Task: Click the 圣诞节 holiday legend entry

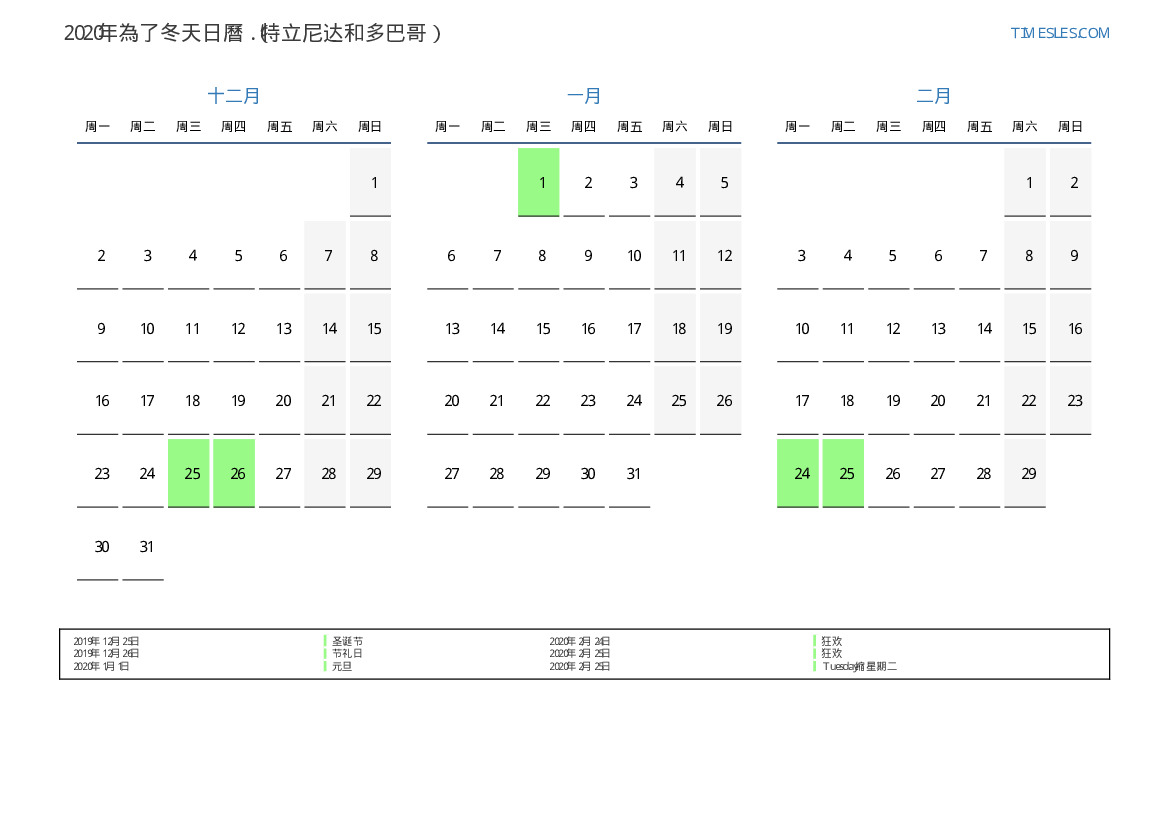Action: tap(347, 641)
